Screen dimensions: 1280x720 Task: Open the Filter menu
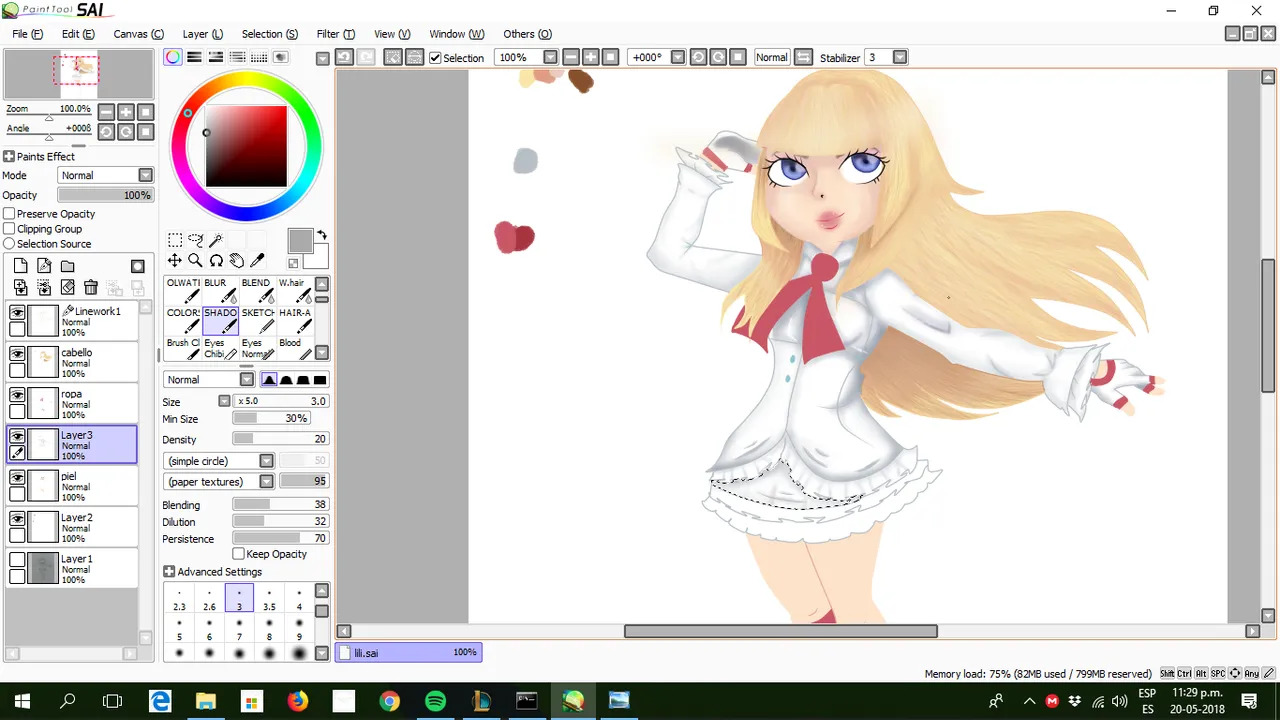point(336,34)
